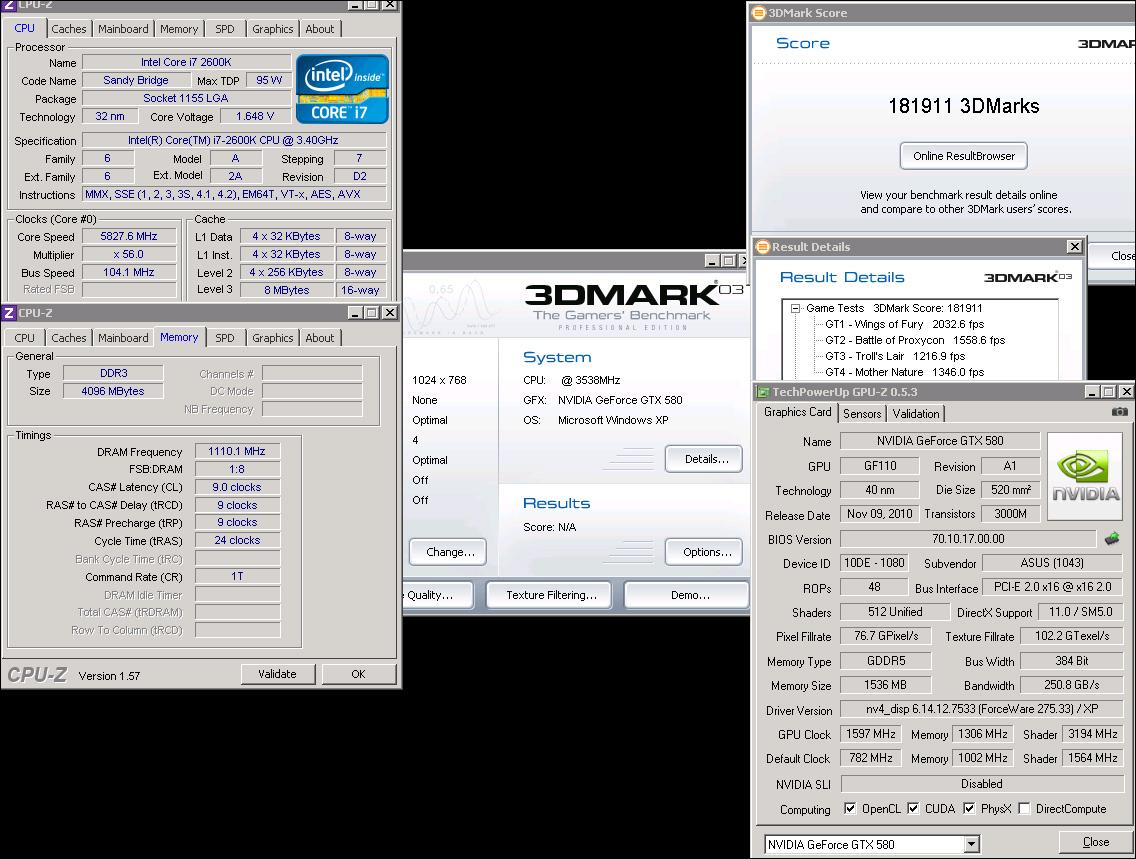Click the Demo... button in 3DMark03
Viewport: 1136px width, 859px height.
(687, 595)
